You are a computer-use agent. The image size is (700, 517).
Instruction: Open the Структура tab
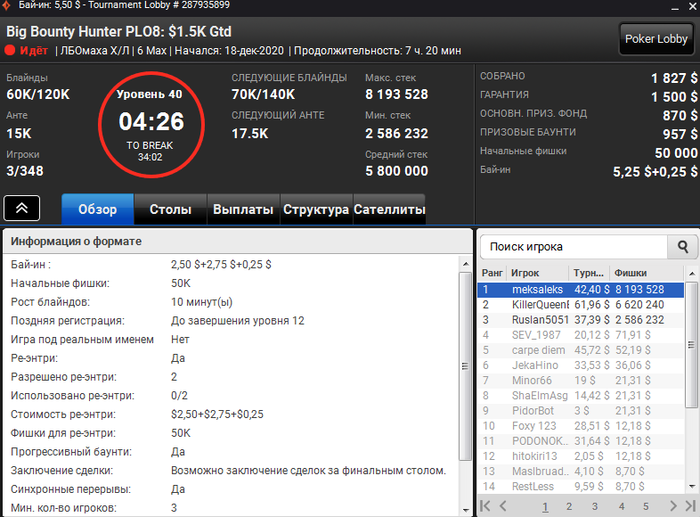pos(316,209)
